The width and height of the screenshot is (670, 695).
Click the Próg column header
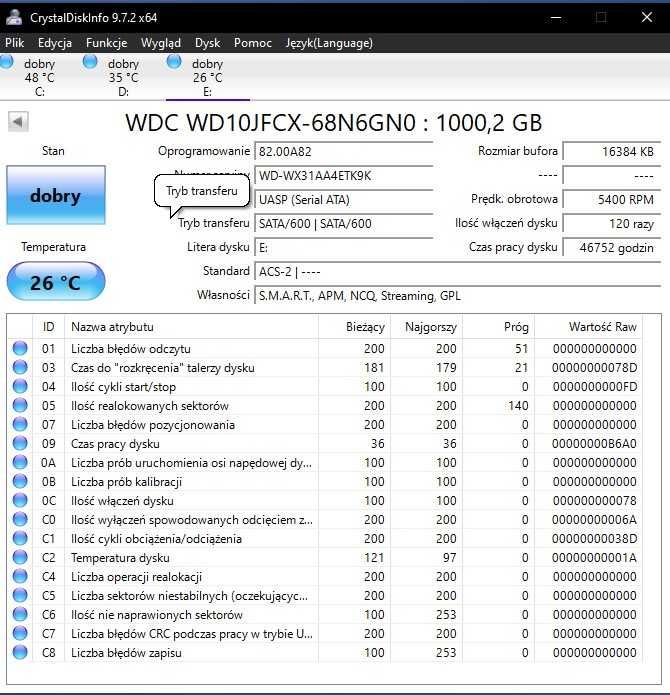tap(499, 327)
